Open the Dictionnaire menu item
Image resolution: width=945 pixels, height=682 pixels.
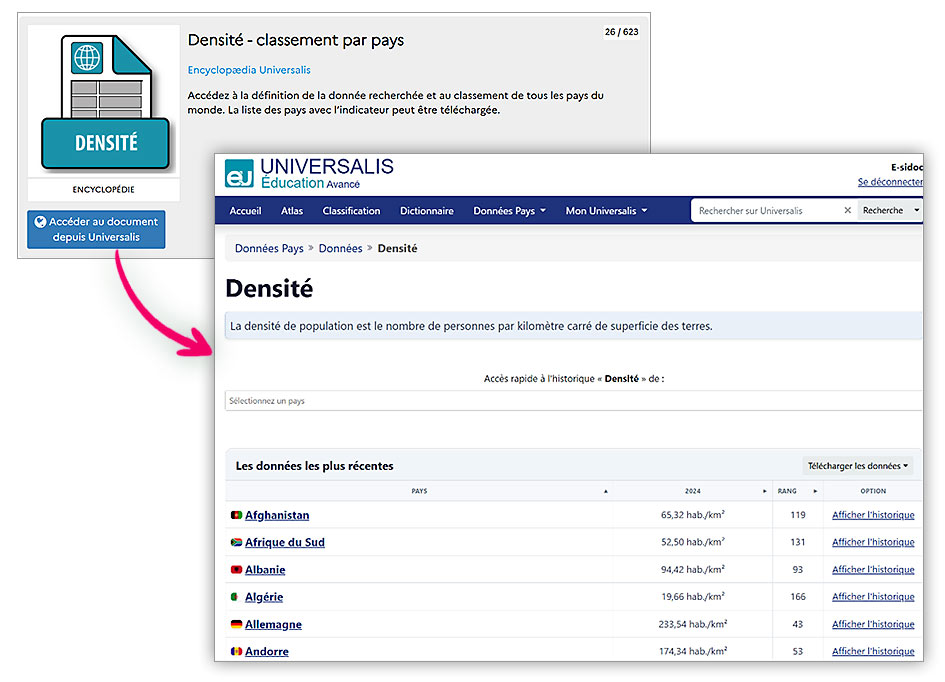(x=427, y=211)
